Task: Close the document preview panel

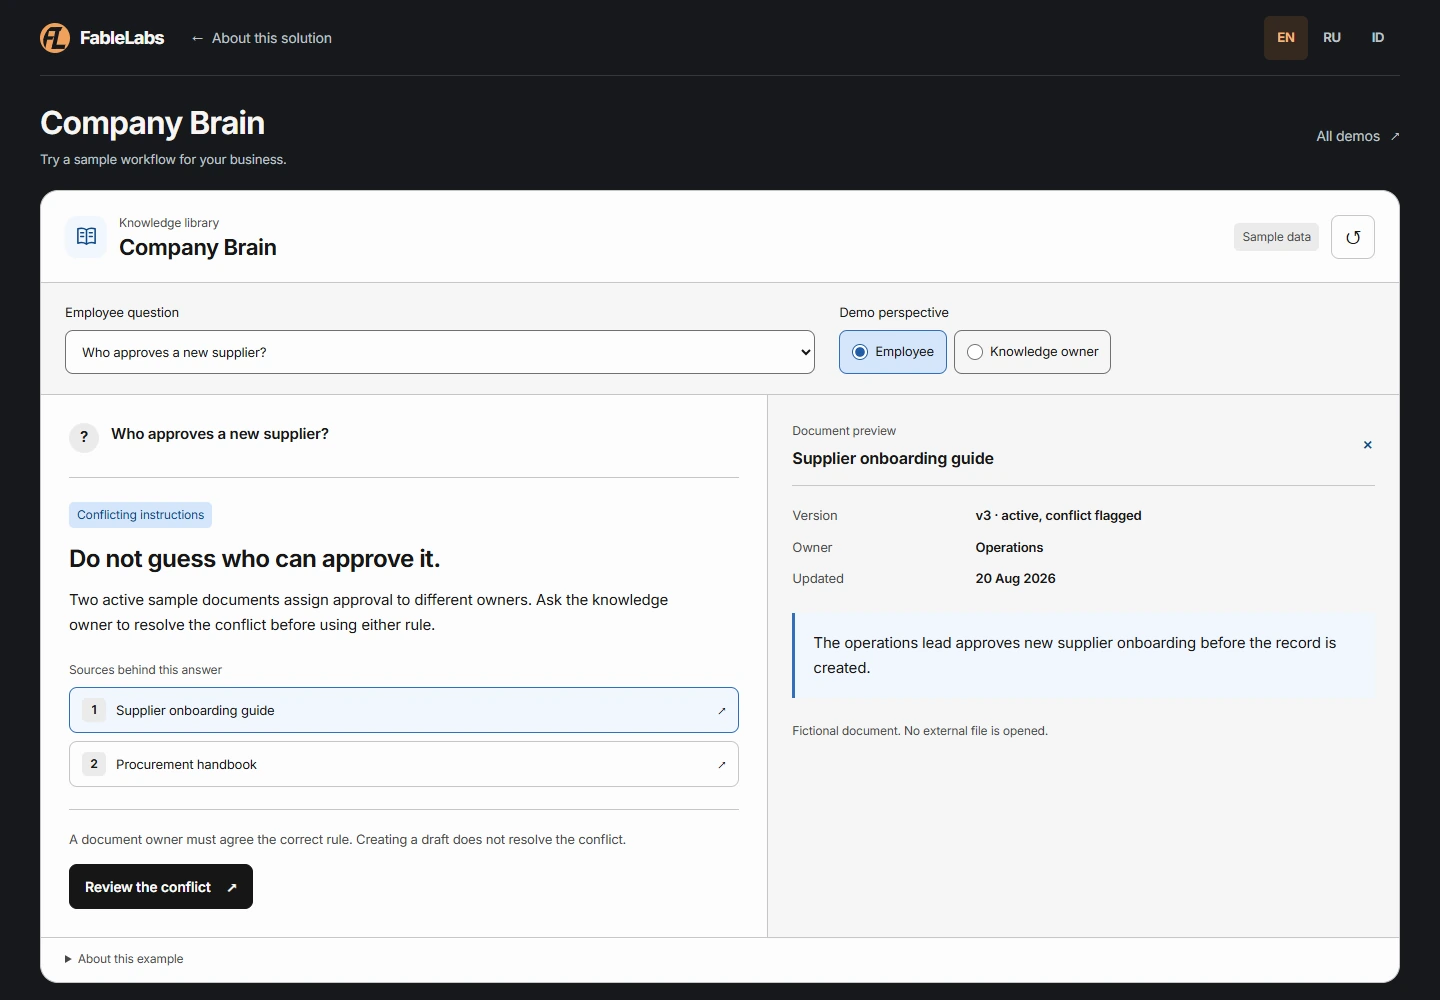Action: click(1367, 445)
